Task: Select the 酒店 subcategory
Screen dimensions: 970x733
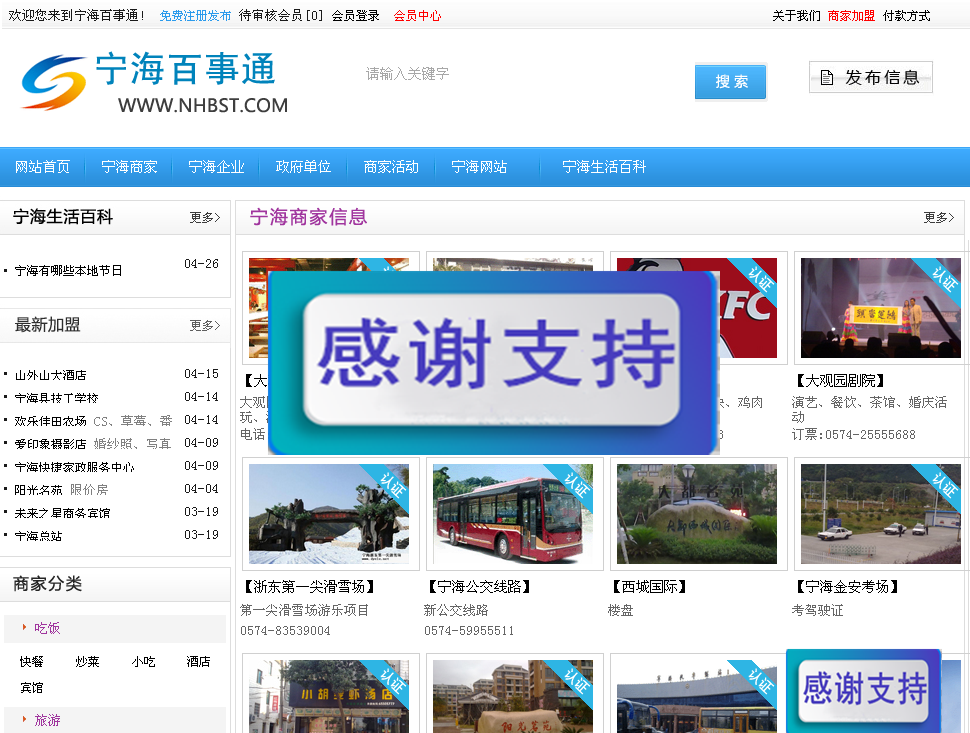Action: [x=199, y=662]
